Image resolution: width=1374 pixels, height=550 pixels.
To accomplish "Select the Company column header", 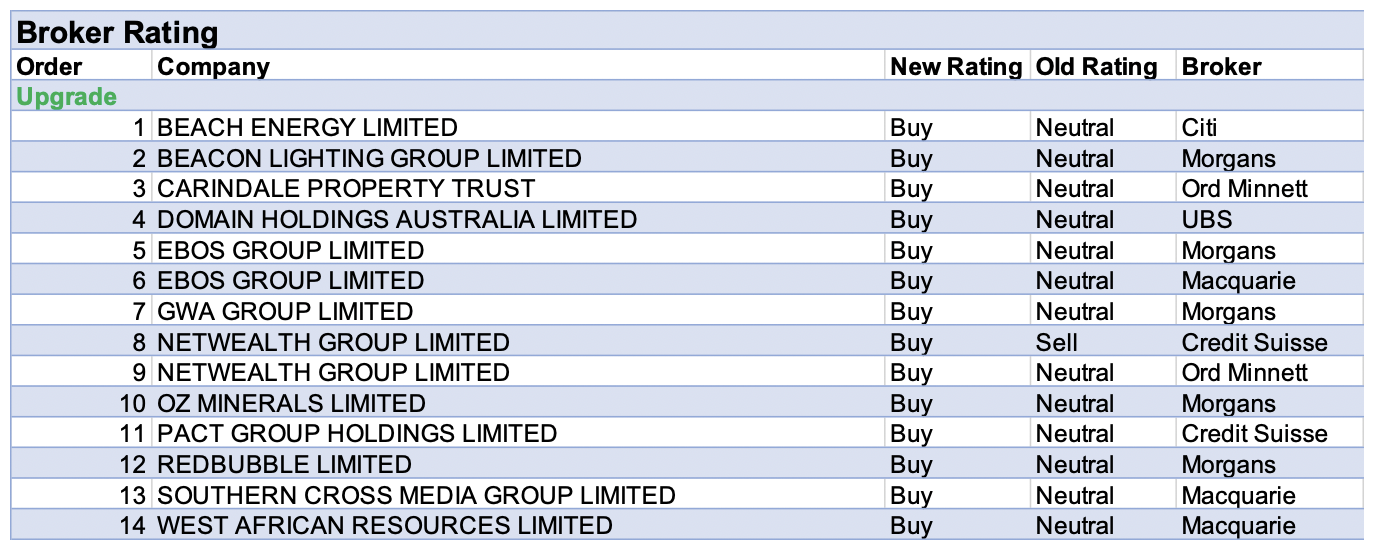I will coord(214,67).
